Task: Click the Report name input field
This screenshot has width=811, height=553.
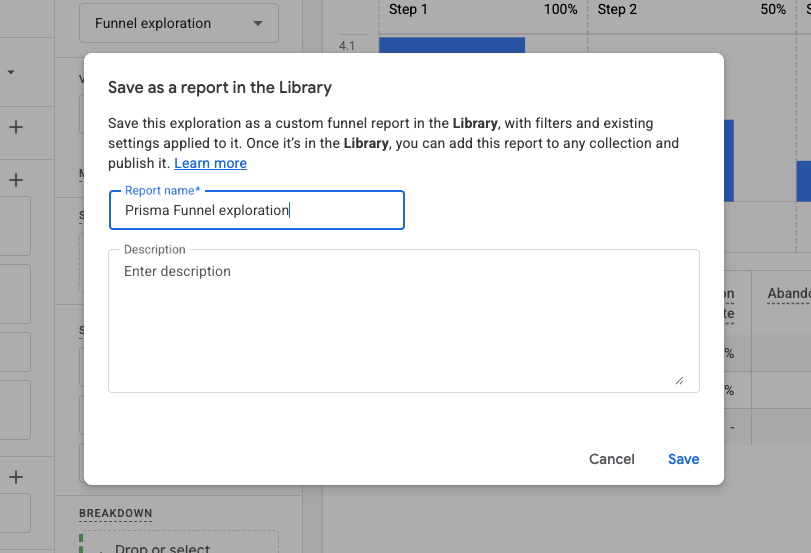Action: pos(257,210)
